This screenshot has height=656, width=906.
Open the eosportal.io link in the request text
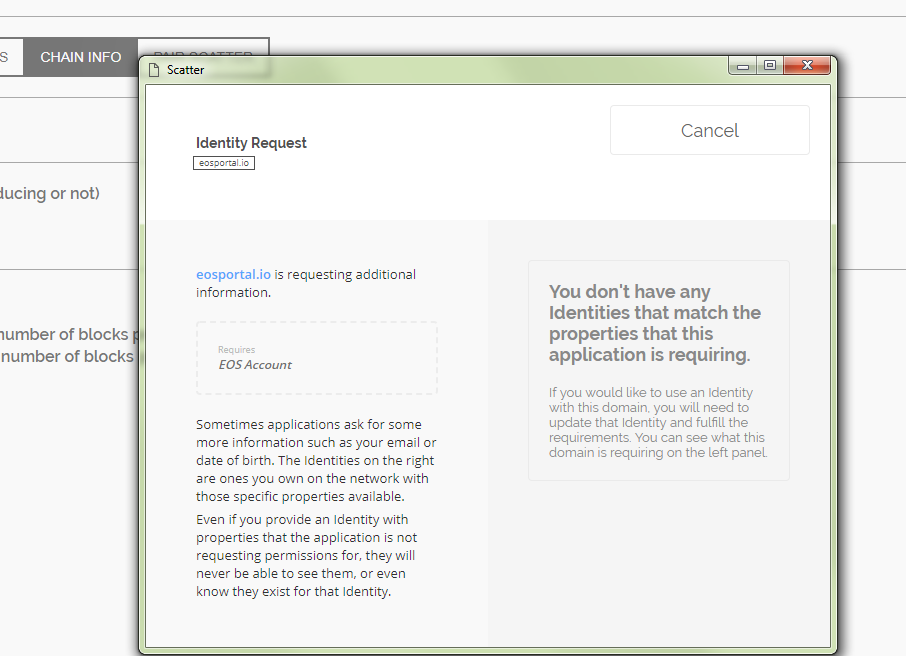pyautogui.click(x=233, y=275)
